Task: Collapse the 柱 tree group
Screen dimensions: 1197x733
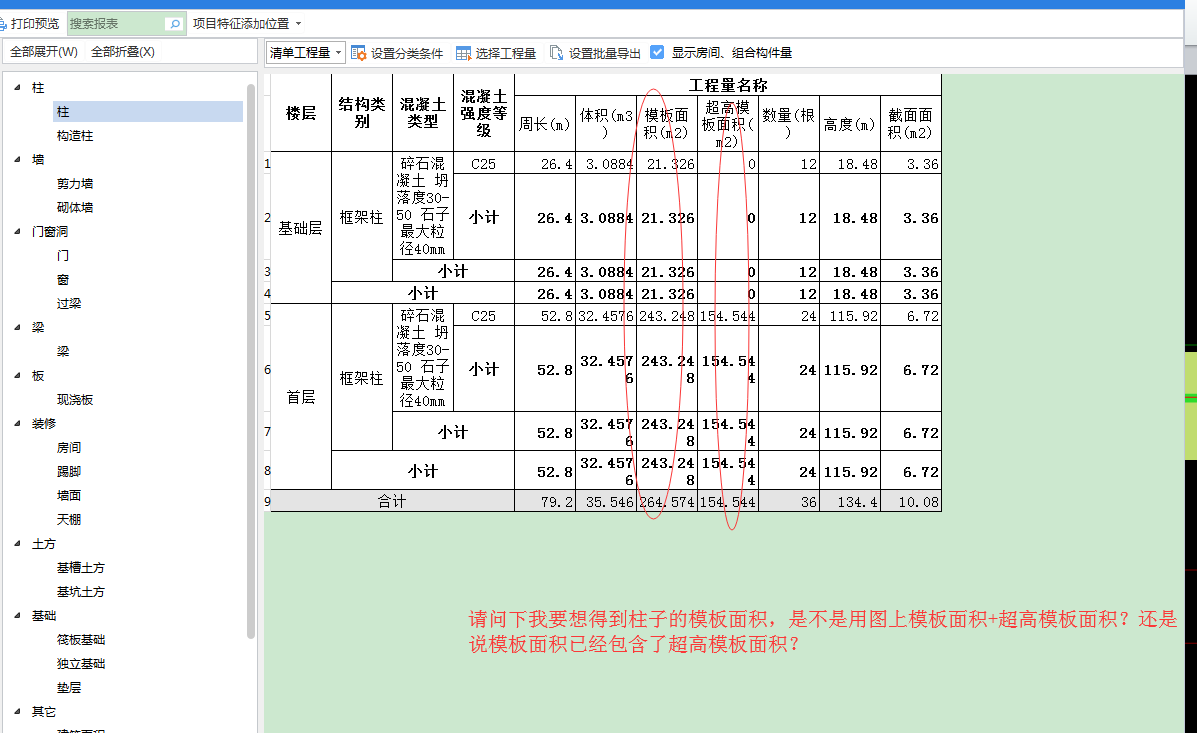Action: point(18,88)
